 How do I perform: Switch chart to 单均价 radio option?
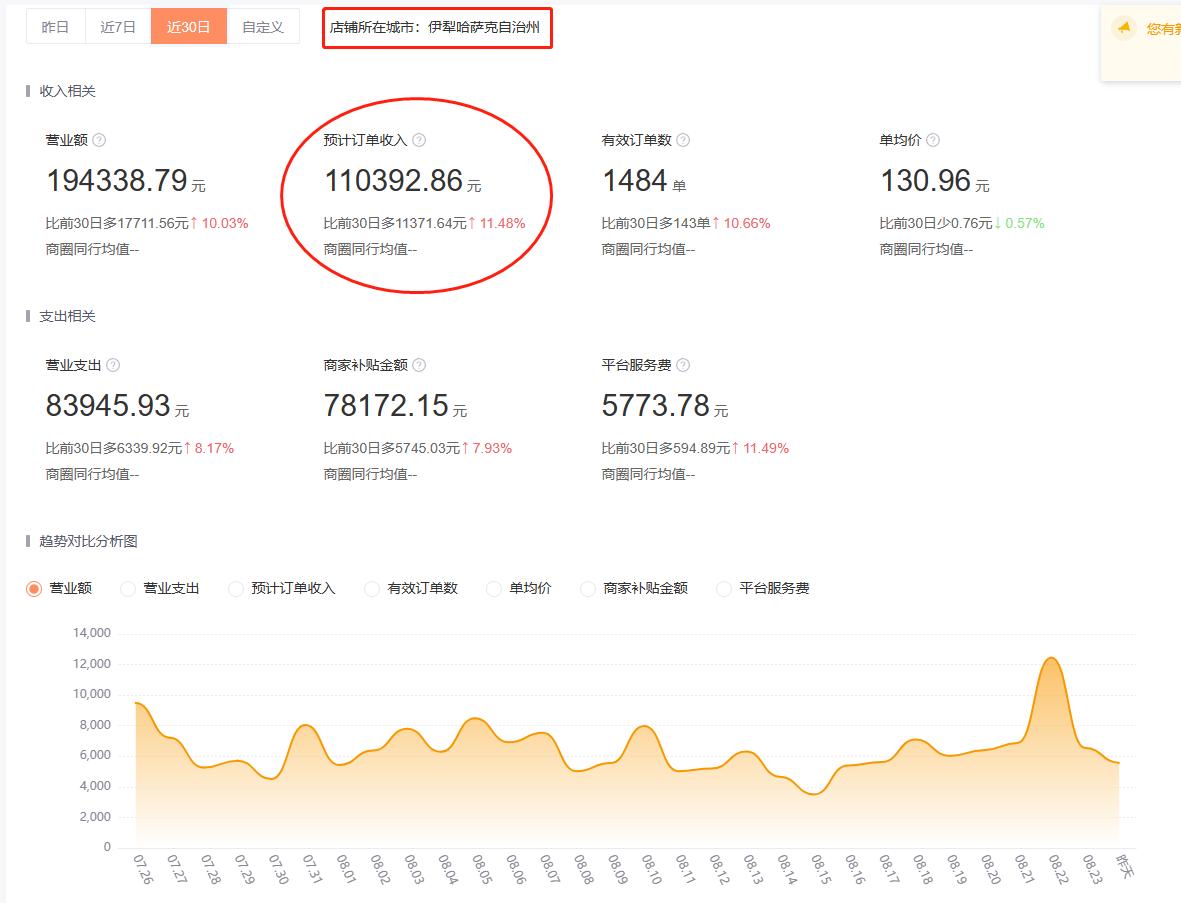(x=494, y=589)
